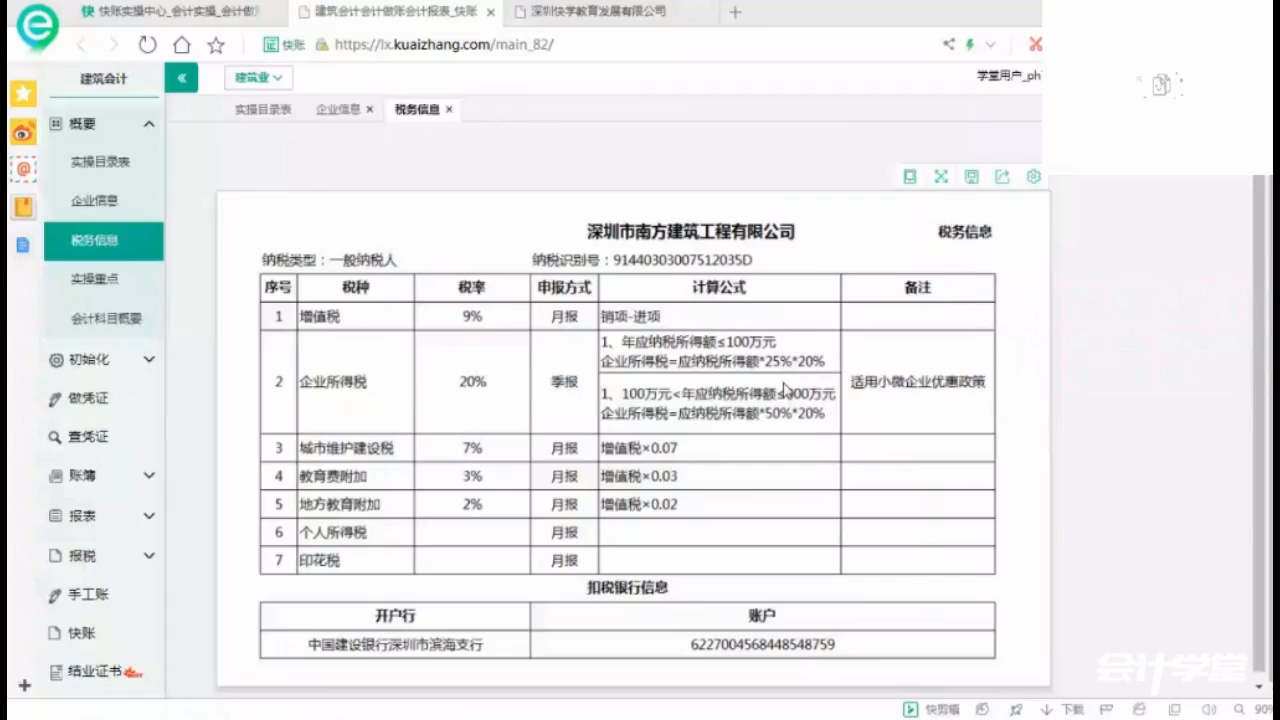Screen dimensions: 1280x720
Task: Open the Weibo sidebar icon
Action: 23,132
